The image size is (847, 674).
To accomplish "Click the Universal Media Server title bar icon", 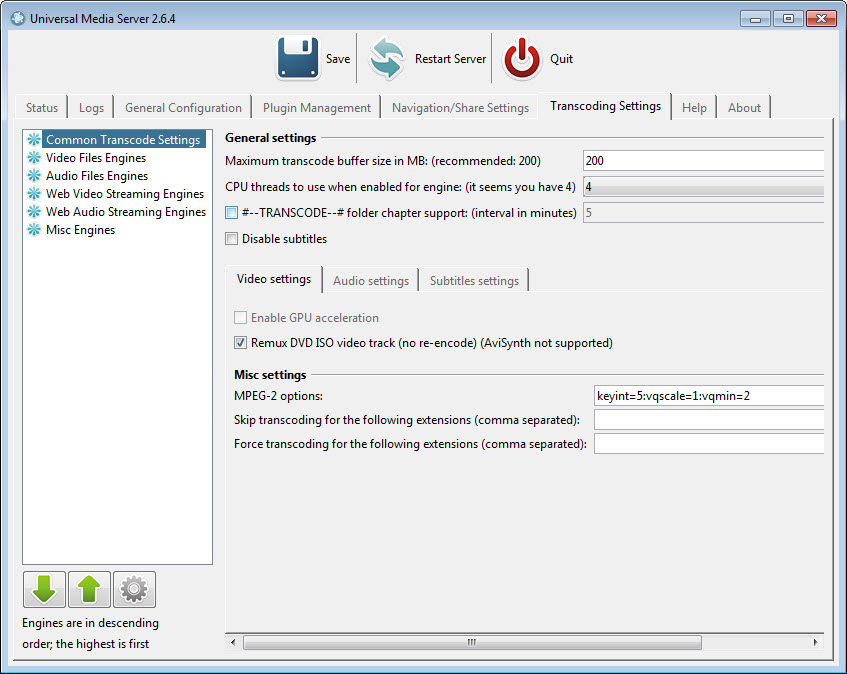I will click(18, 18).
